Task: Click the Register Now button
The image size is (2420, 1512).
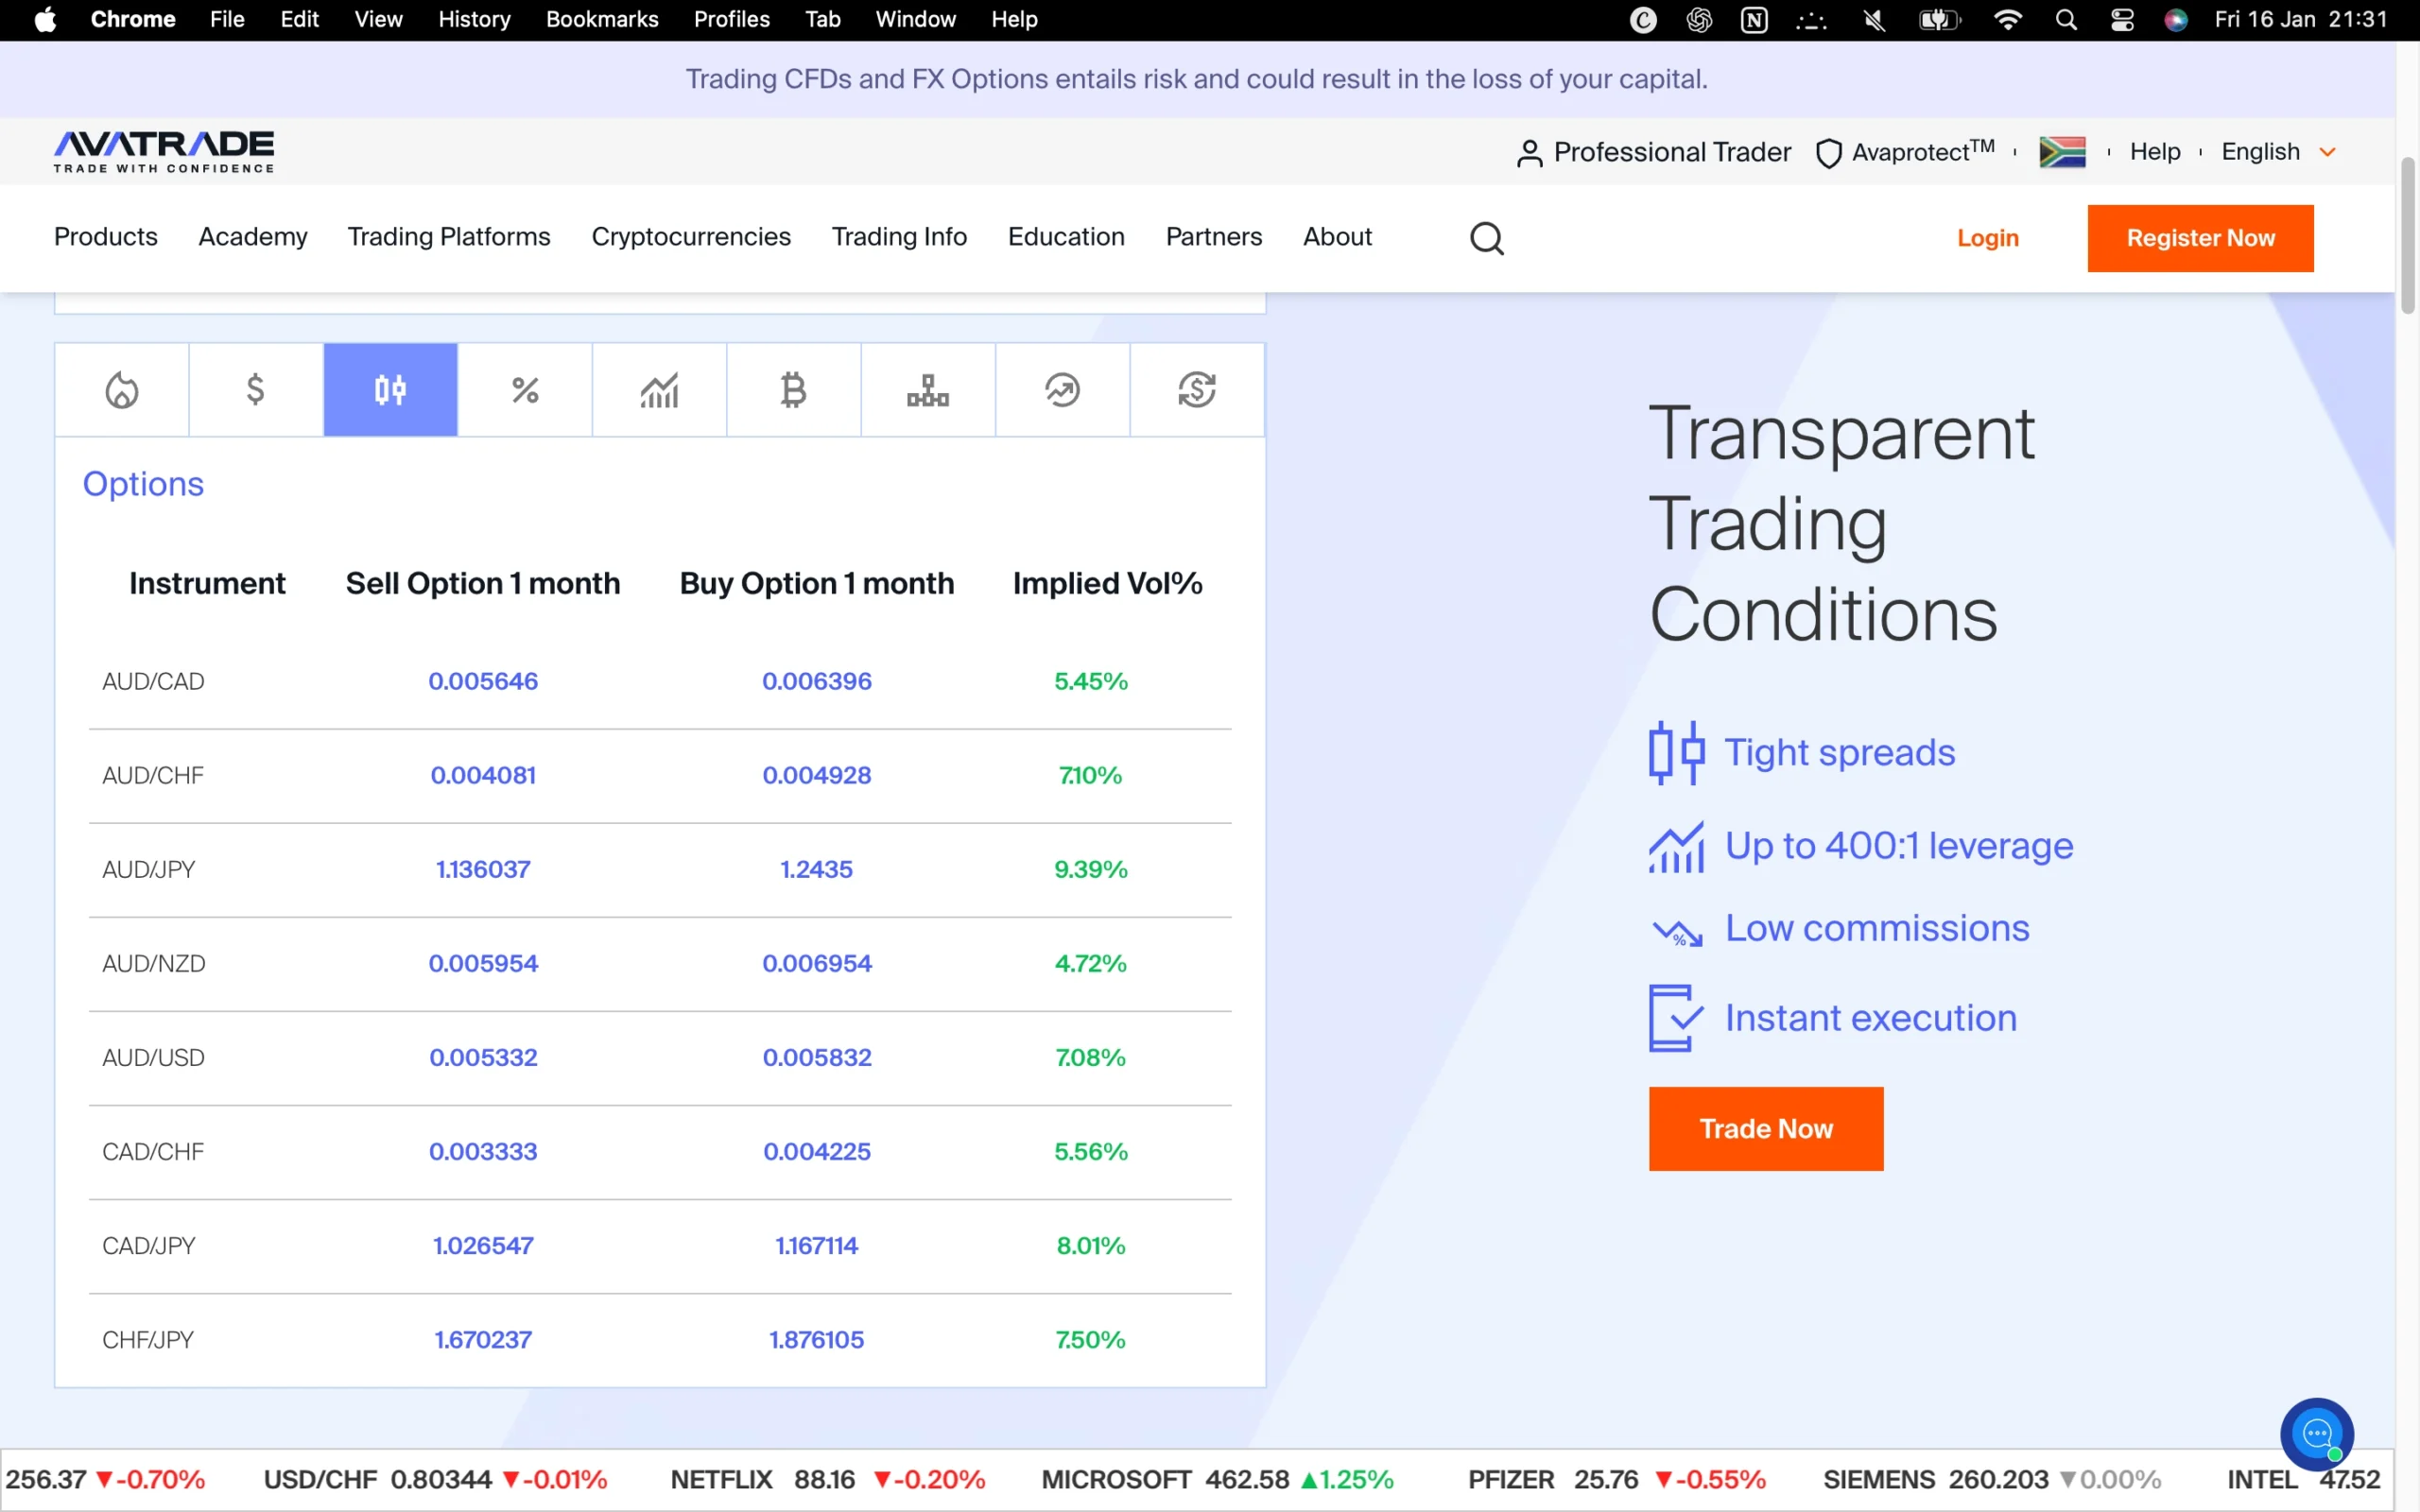Action: [2200, 238]
